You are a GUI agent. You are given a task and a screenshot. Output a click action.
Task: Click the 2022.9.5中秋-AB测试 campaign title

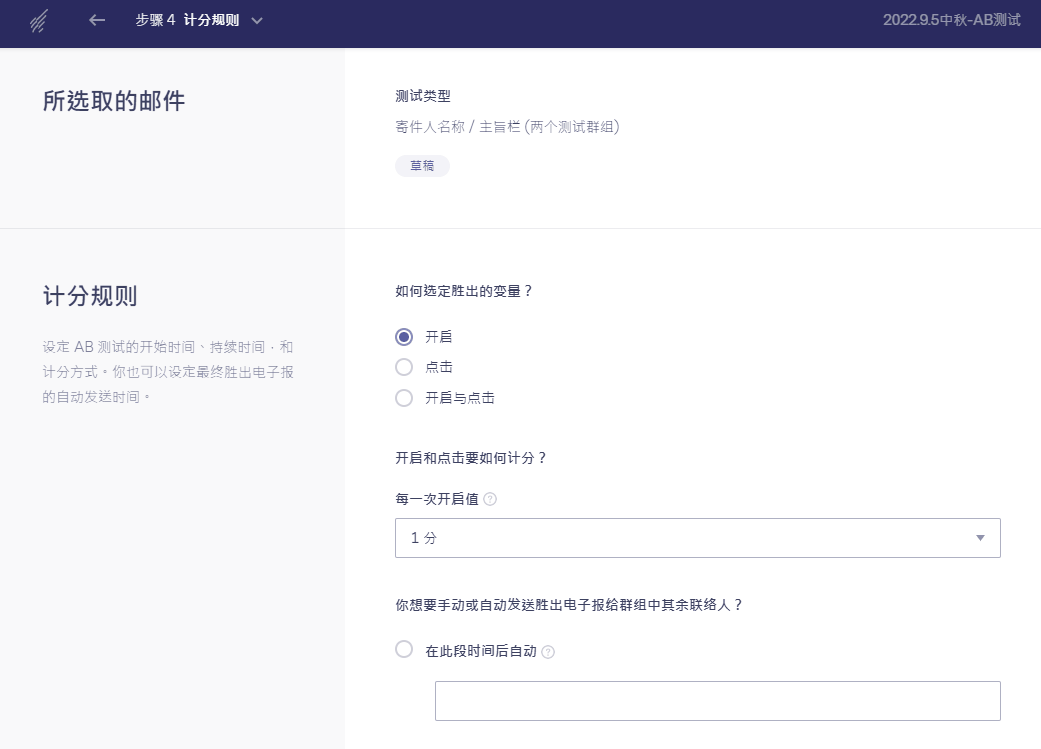pos(951,20)
